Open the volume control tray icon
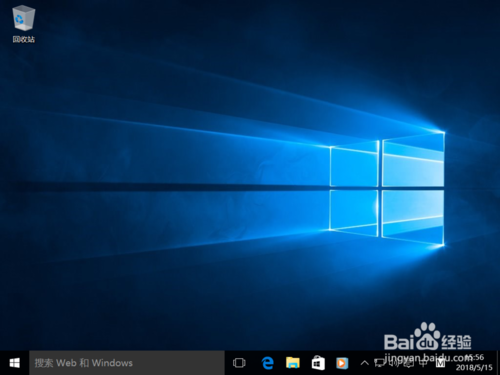The width and height of the screenshot is (500, 375). coord(395,363)
